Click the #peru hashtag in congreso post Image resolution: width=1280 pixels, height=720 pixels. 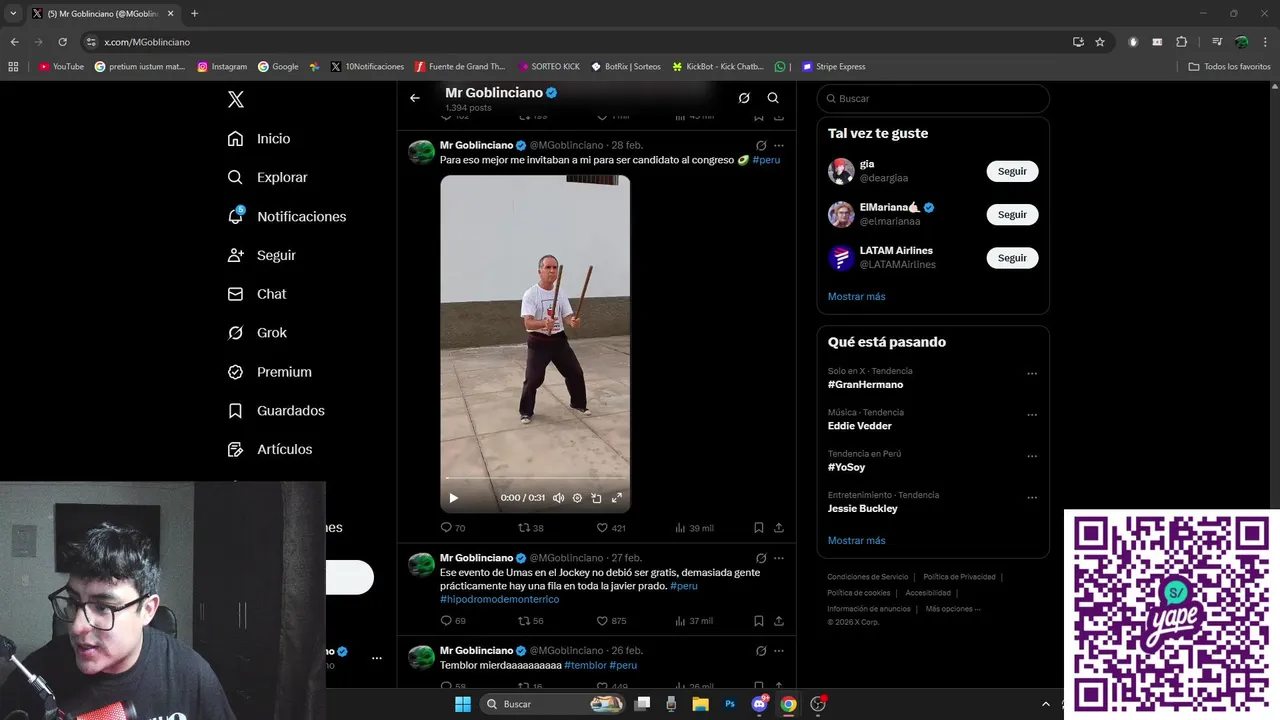pos(766,160)
